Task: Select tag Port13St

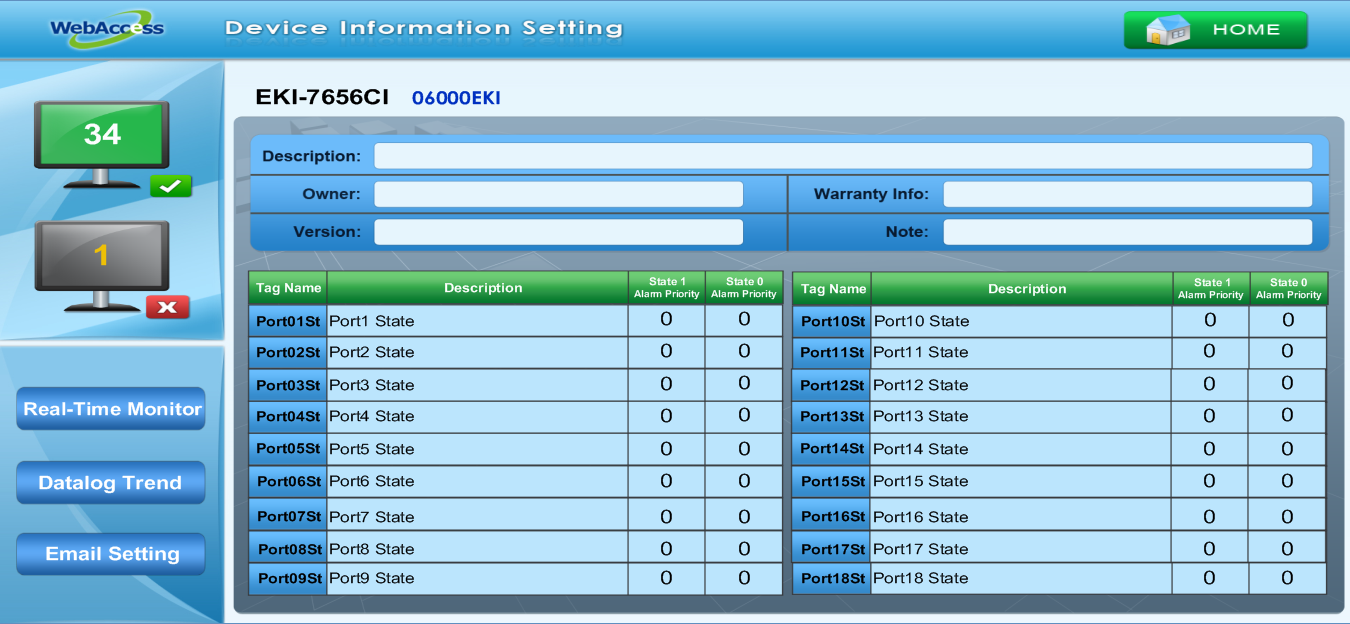Action: click(x=832, y=416)
